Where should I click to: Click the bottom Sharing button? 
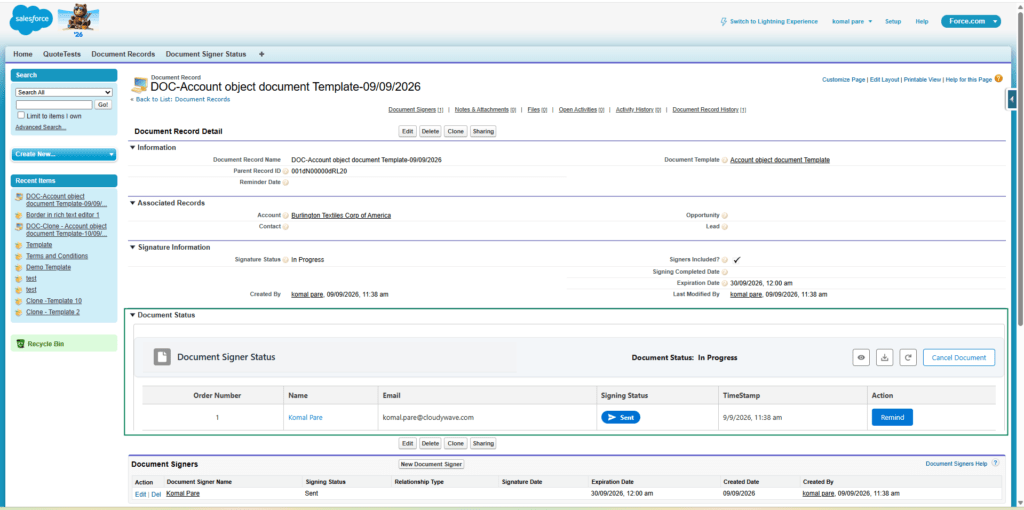483,443
